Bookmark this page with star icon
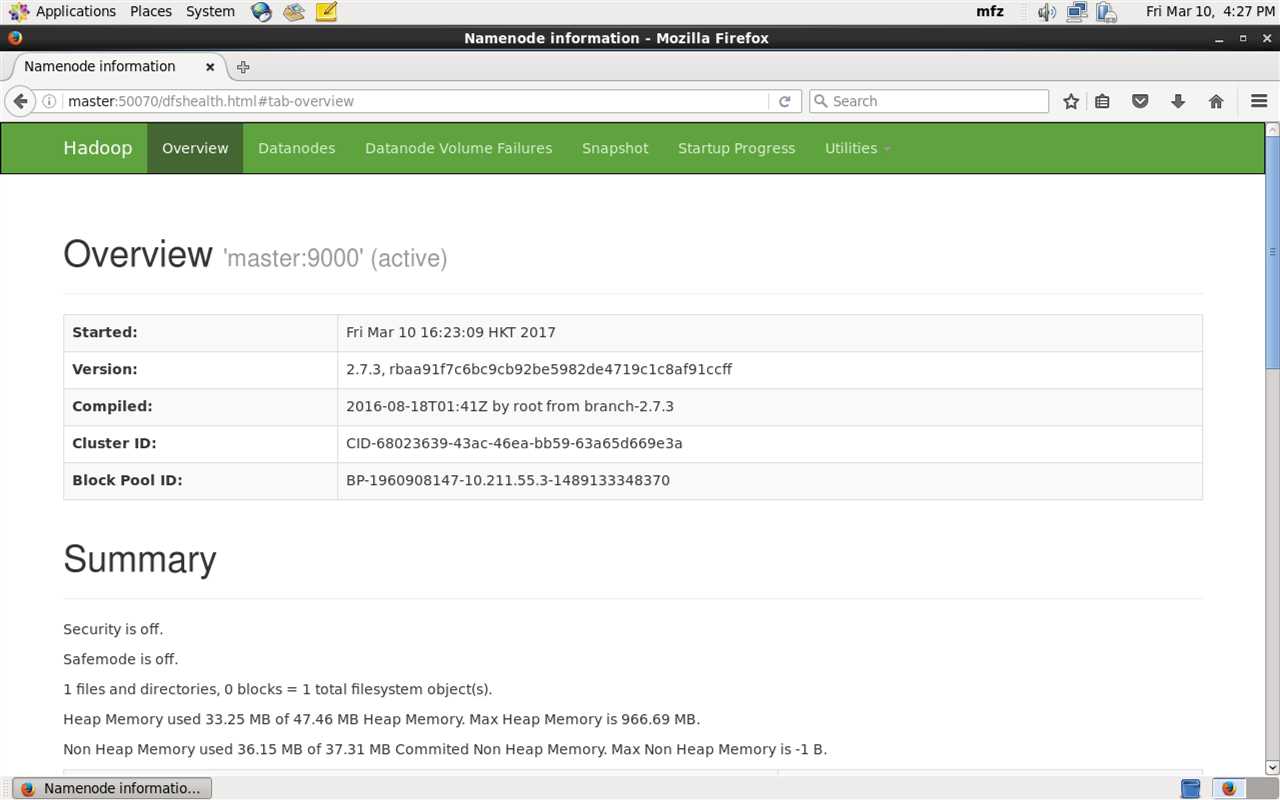This screenshot has height=800, width=1280. click(x=1071, y=101)
